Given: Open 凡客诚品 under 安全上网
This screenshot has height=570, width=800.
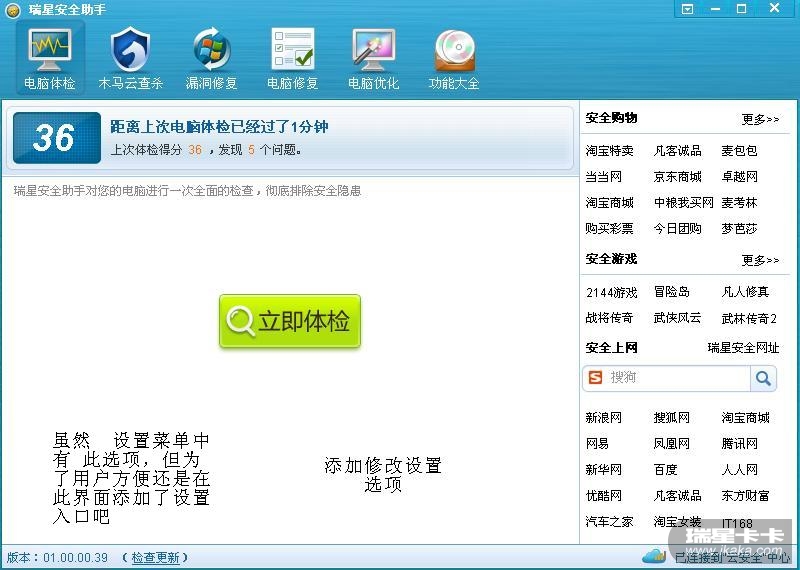Looking at the screenshot, I should coord(678,495).
